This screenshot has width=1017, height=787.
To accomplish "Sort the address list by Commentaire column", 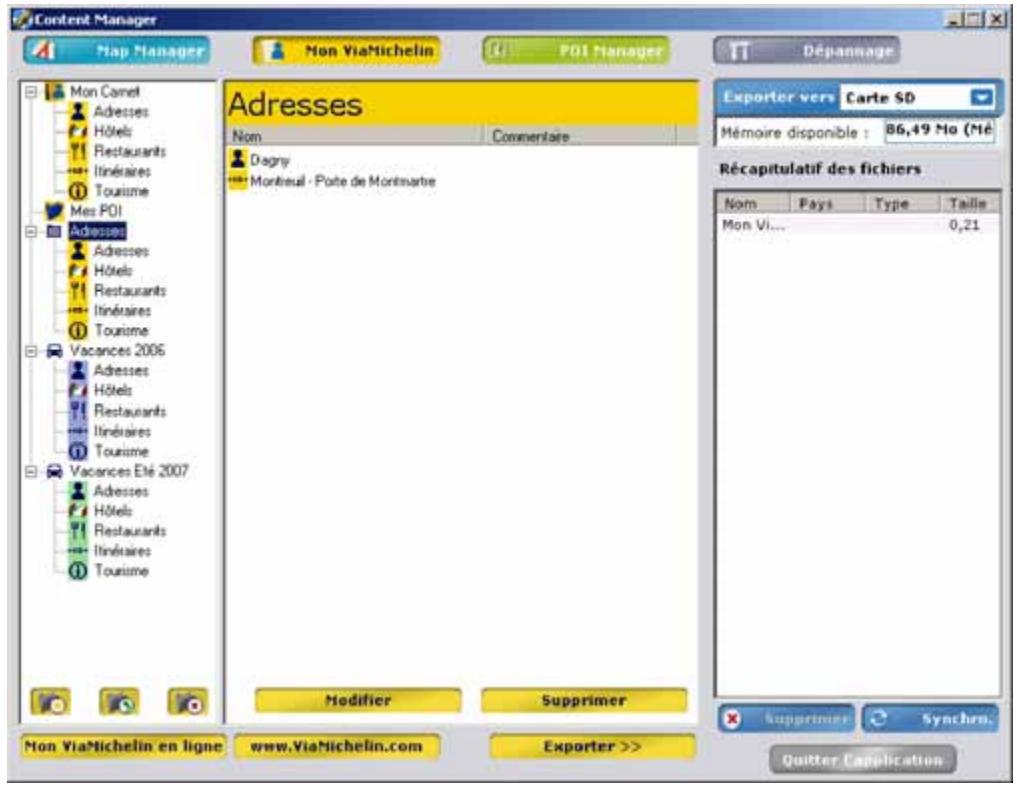I will tap(580, 137).
